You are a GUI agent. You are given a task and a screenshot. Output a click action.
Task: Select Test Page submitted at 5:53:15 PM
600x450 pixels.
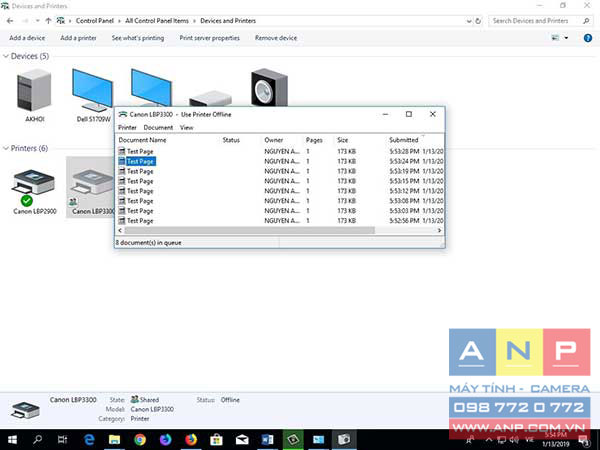[x=280, y=181]
